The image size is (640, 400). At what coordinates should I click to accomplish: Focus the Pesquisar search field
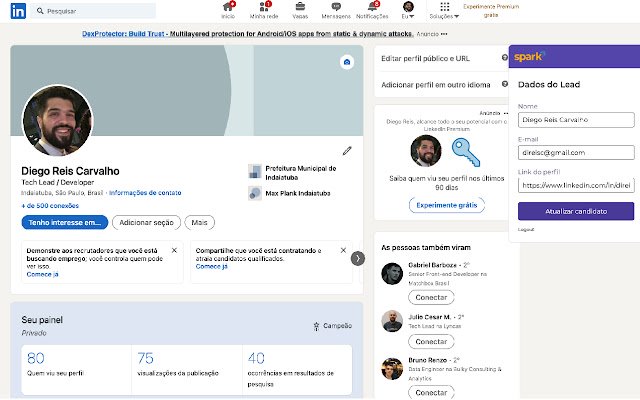point(93,11)
